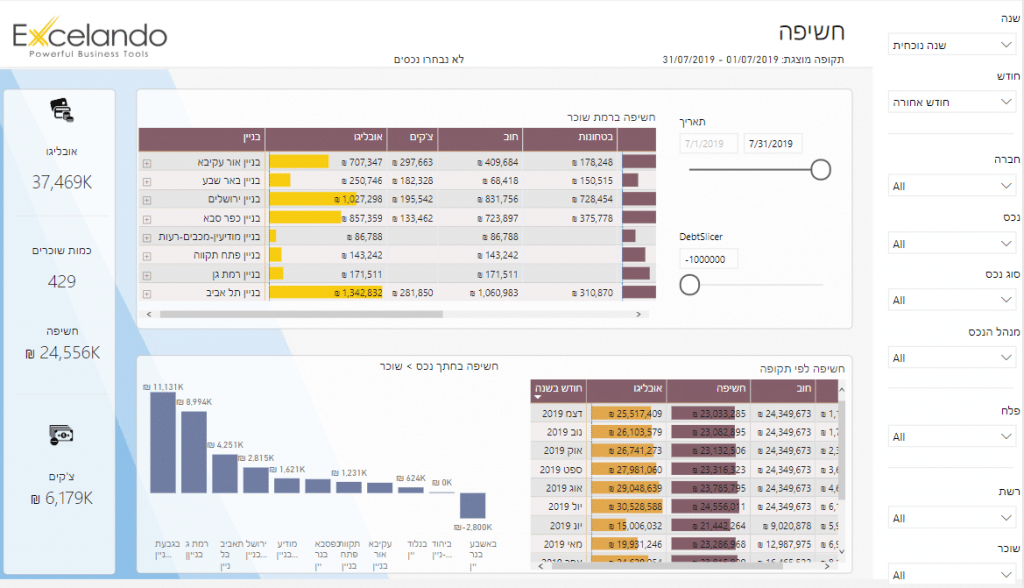Click the Excelando logo
This screenshot has height=588, width=1024.
(x=90, y=40)
